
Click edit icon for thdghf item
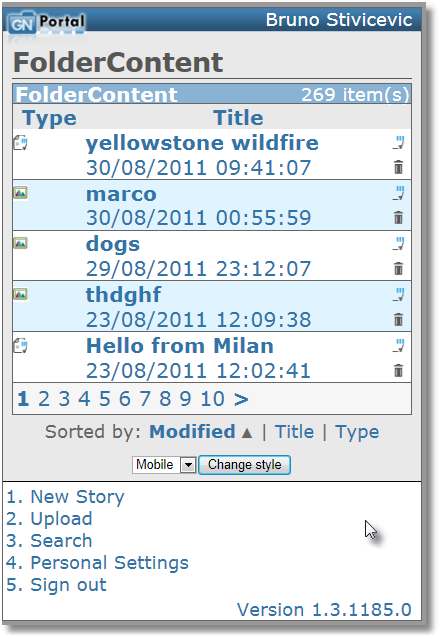pos(398,294)
